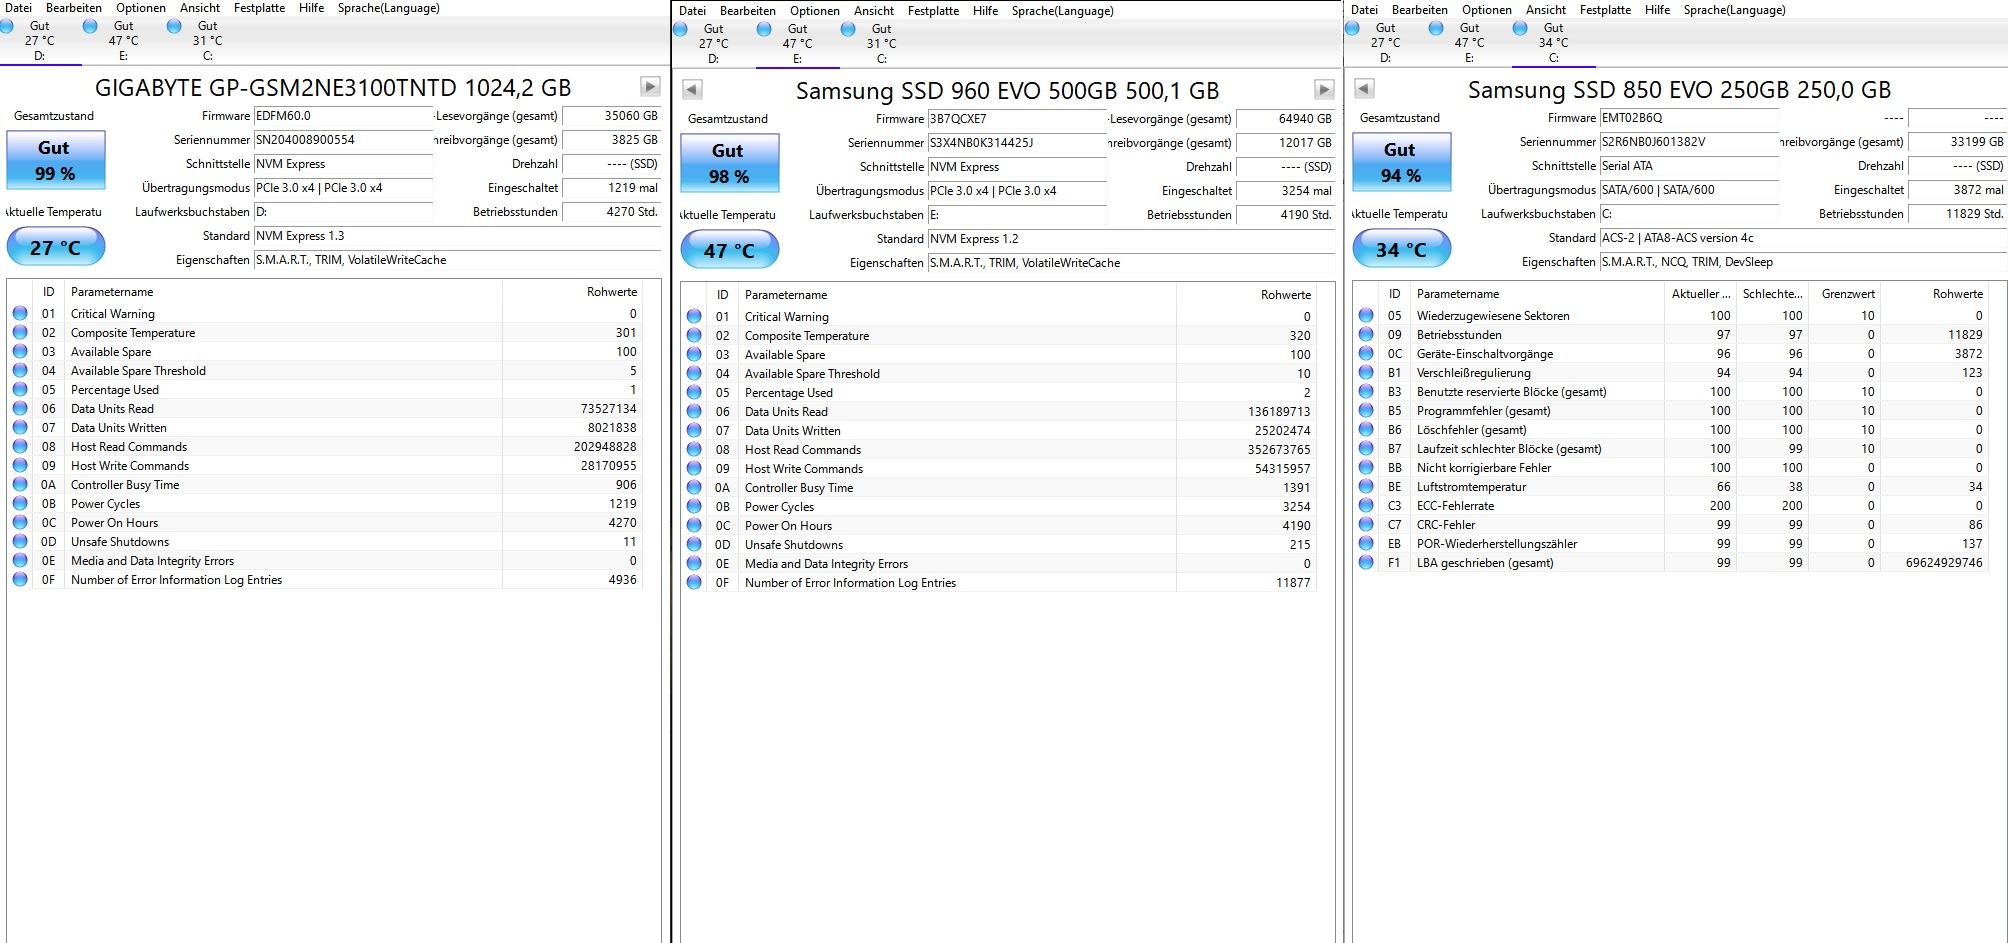Screen dimensions: 2008x943
Task: Select drive C: tab in GIGABYTE window
Action: [207, 41]
